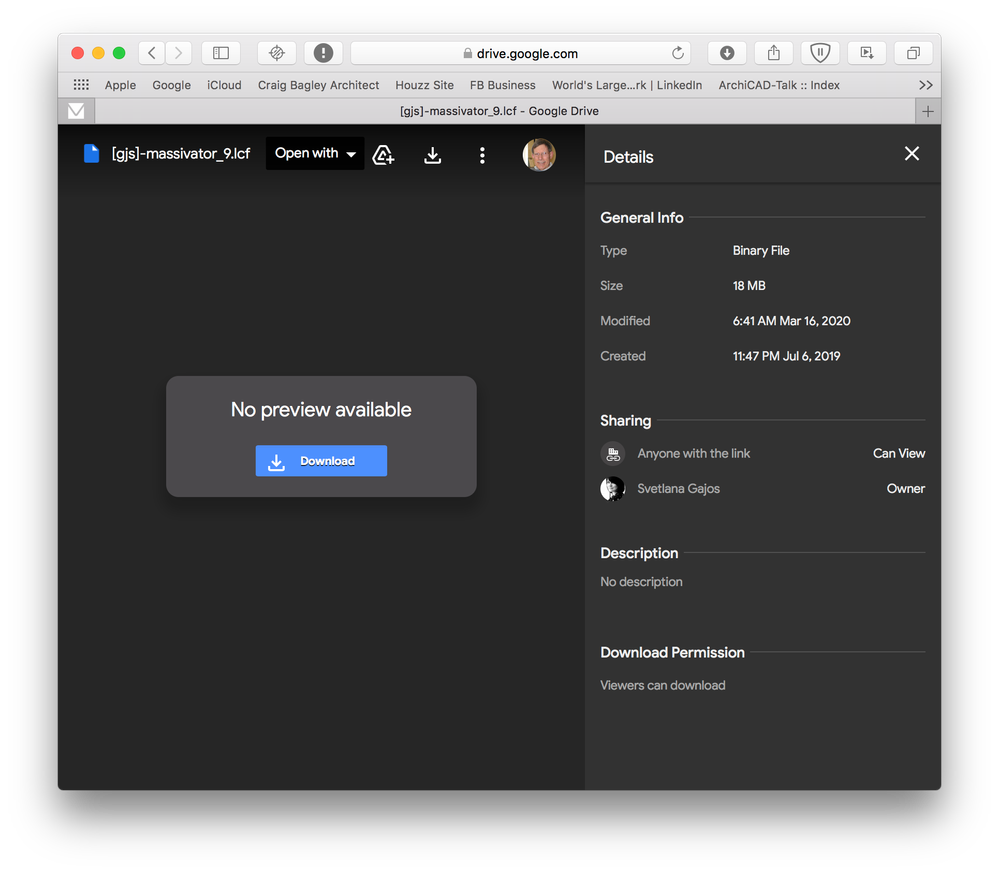Click 'Viewers can download' text
The image size is (999, 873).
point(663,685)
